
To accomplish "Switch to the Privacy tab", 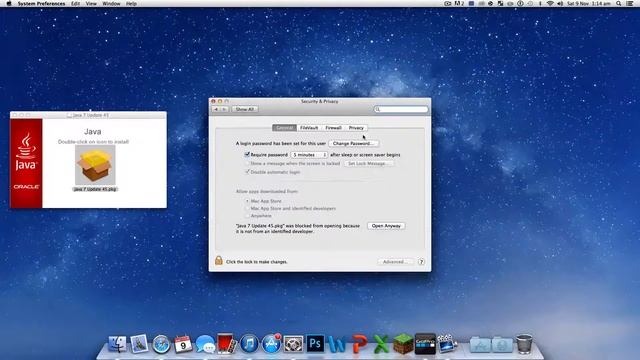I will coord(356,128).
